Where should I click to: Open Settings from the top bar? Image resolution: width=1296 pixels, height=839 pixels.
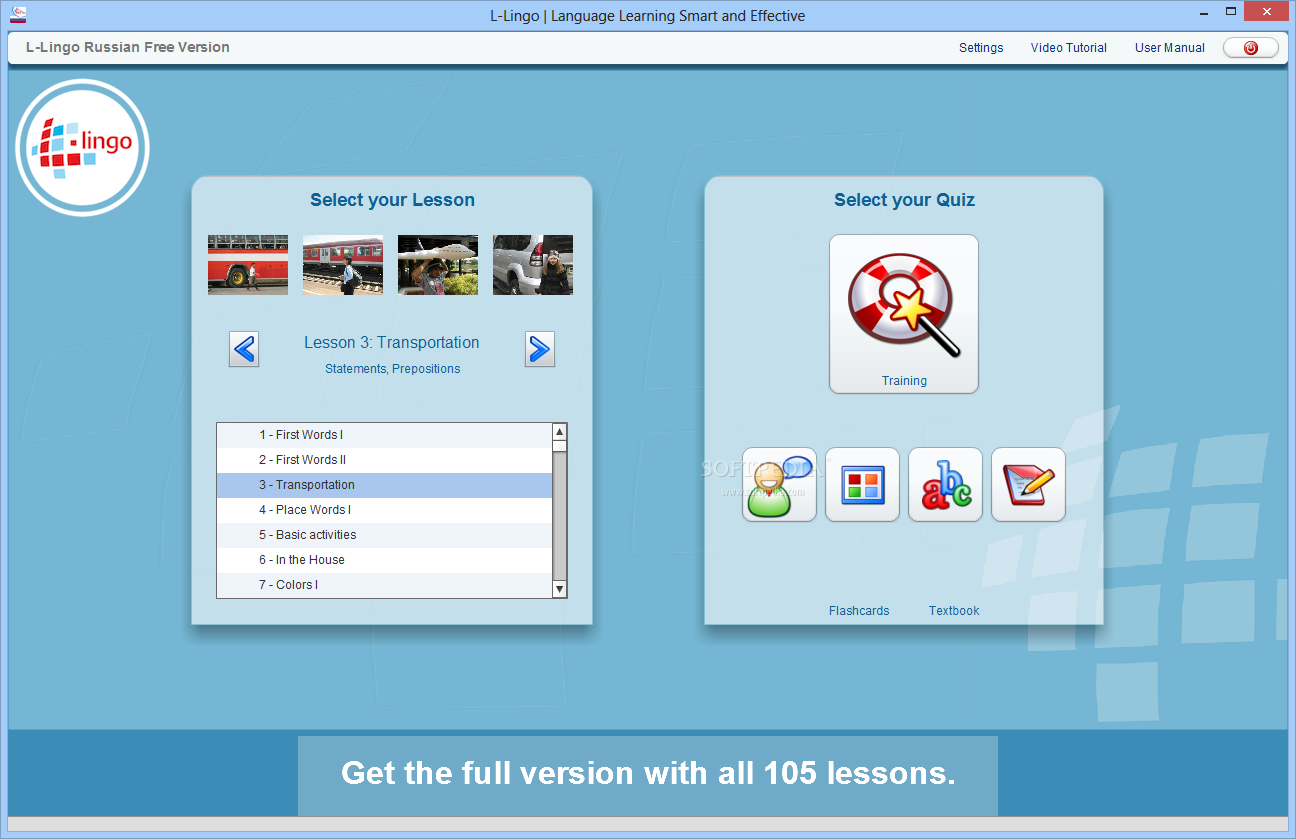pos(981,48)
